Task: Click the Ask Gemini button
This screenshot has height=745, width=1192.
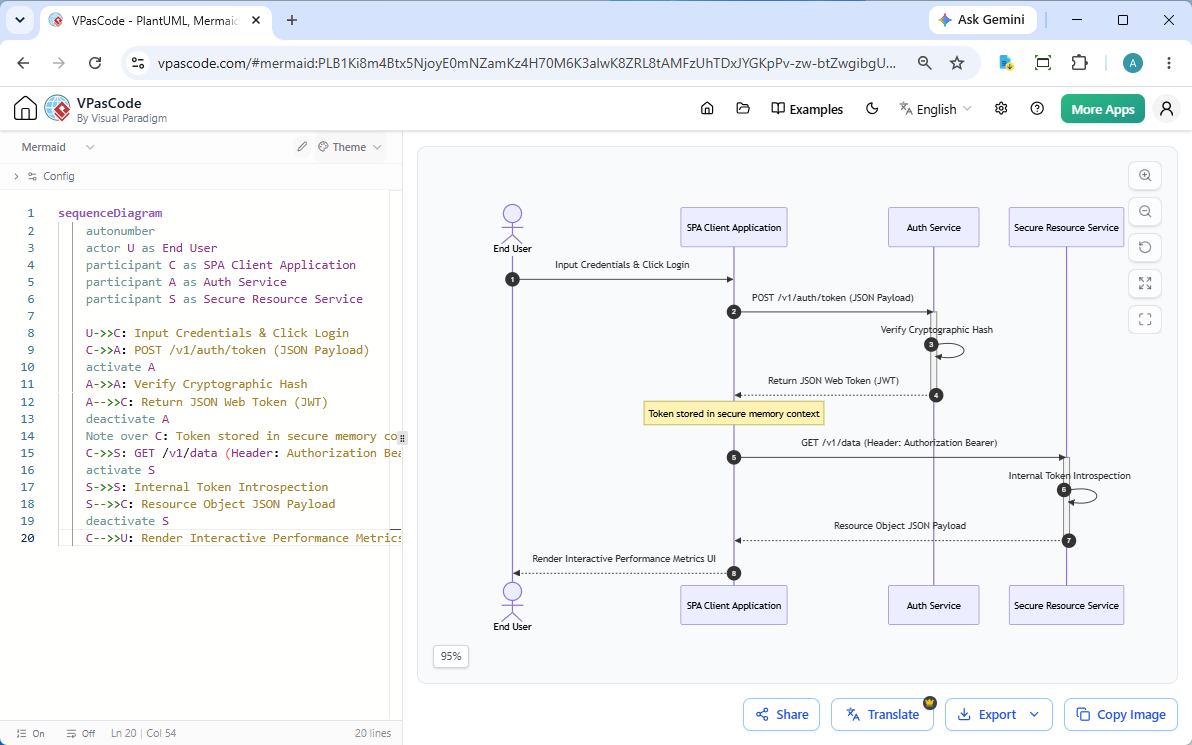Action: point(982,21)
